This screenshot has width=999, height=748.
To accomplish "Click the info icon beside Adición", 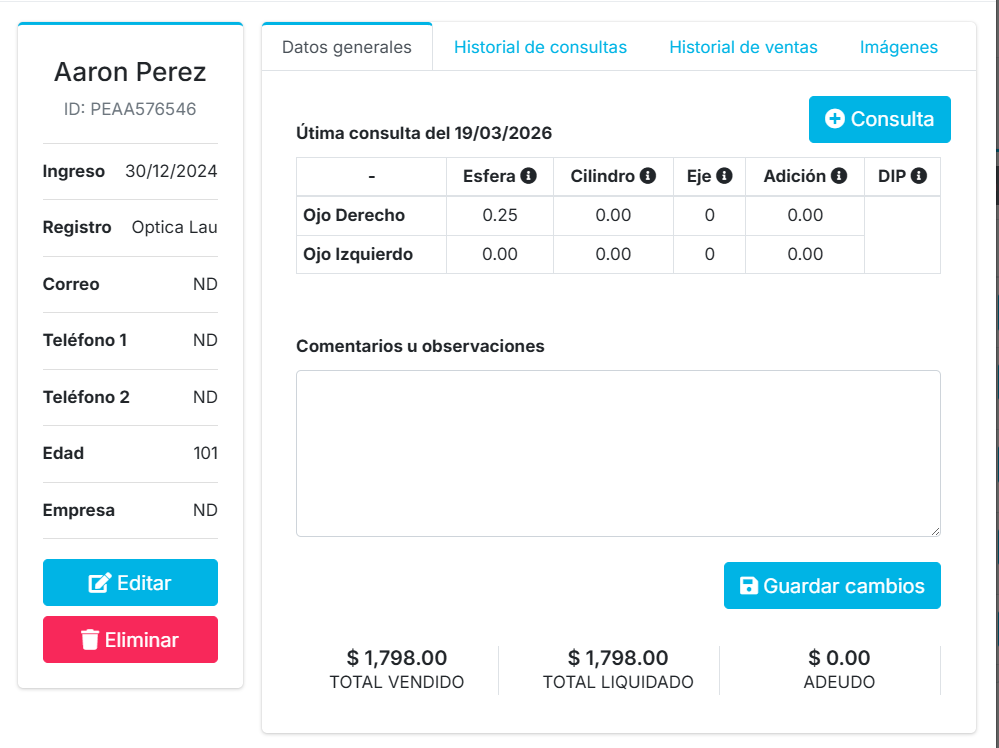I will pos(839,176).
